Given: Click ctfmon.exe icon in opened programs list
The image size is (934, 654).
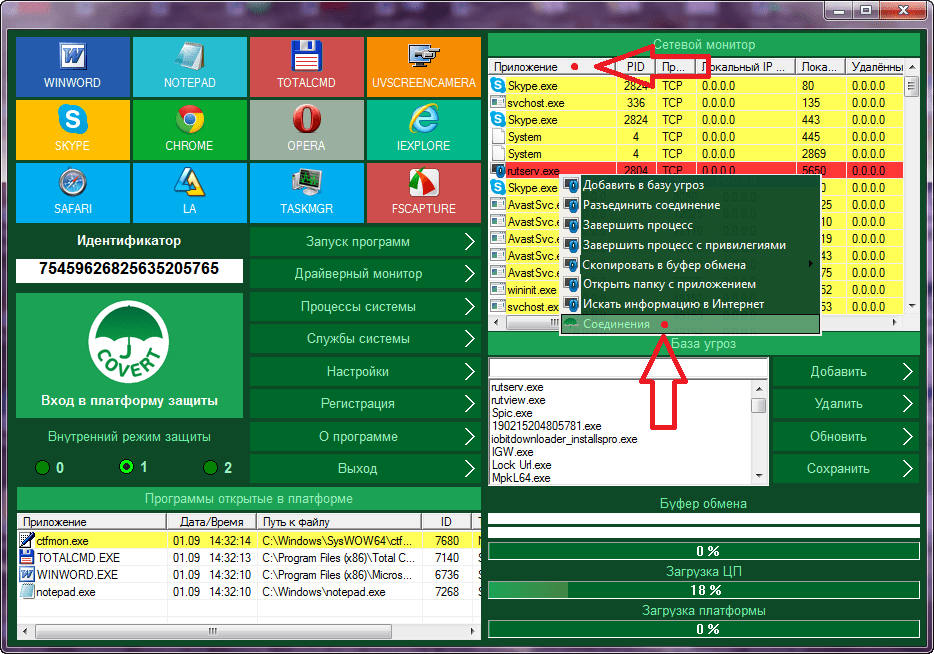Looking at the screenshot, I should 27,540.
